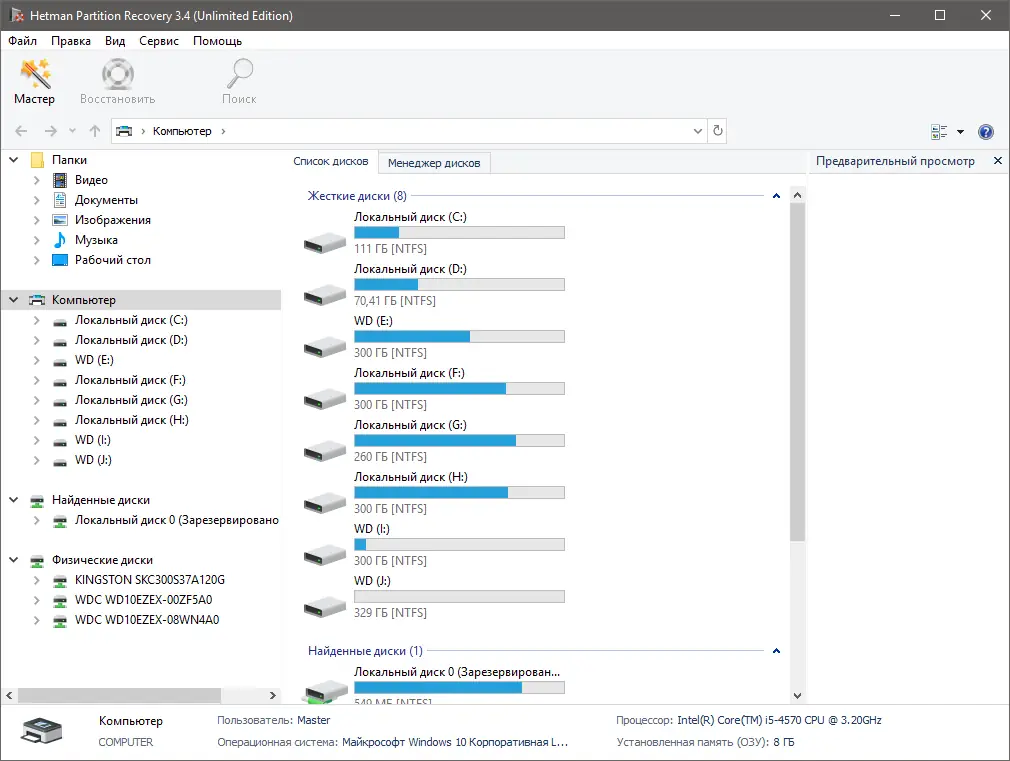This screenshot has height=761, width=1010.
Task: Select drive icon for Локальный диск (H:) in disk list
Action: click(x=325, y=503)
